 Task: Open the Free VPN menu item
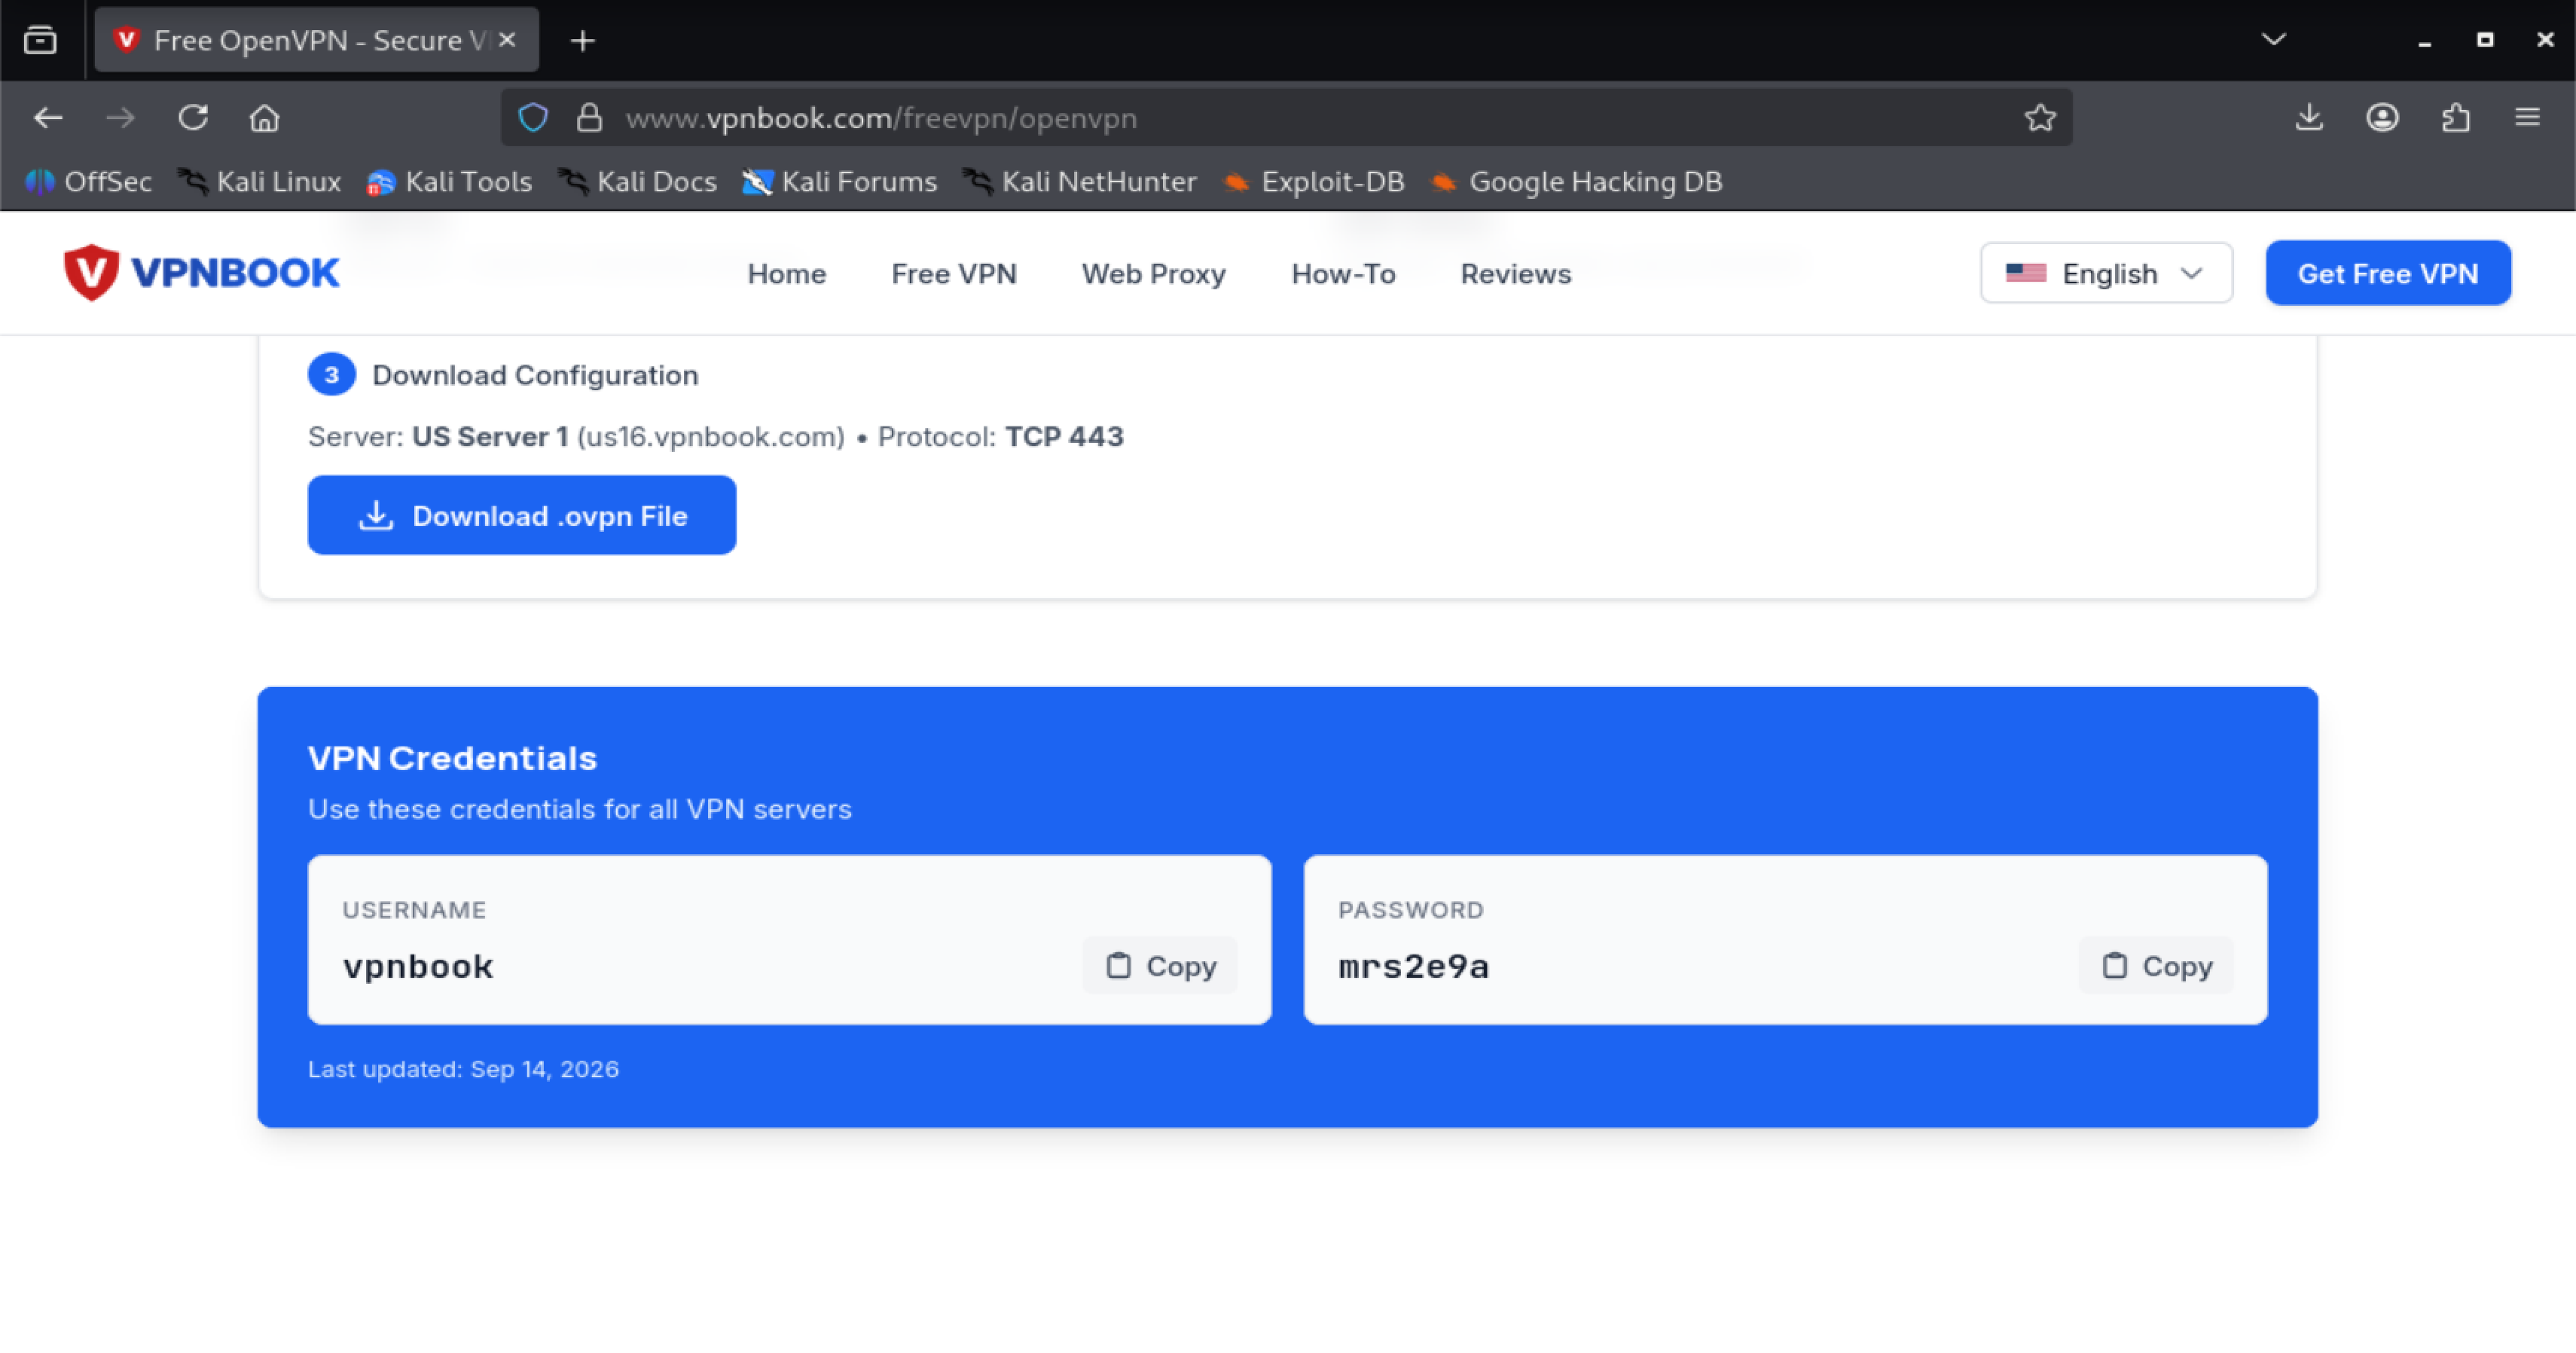[x=953, y=274]
